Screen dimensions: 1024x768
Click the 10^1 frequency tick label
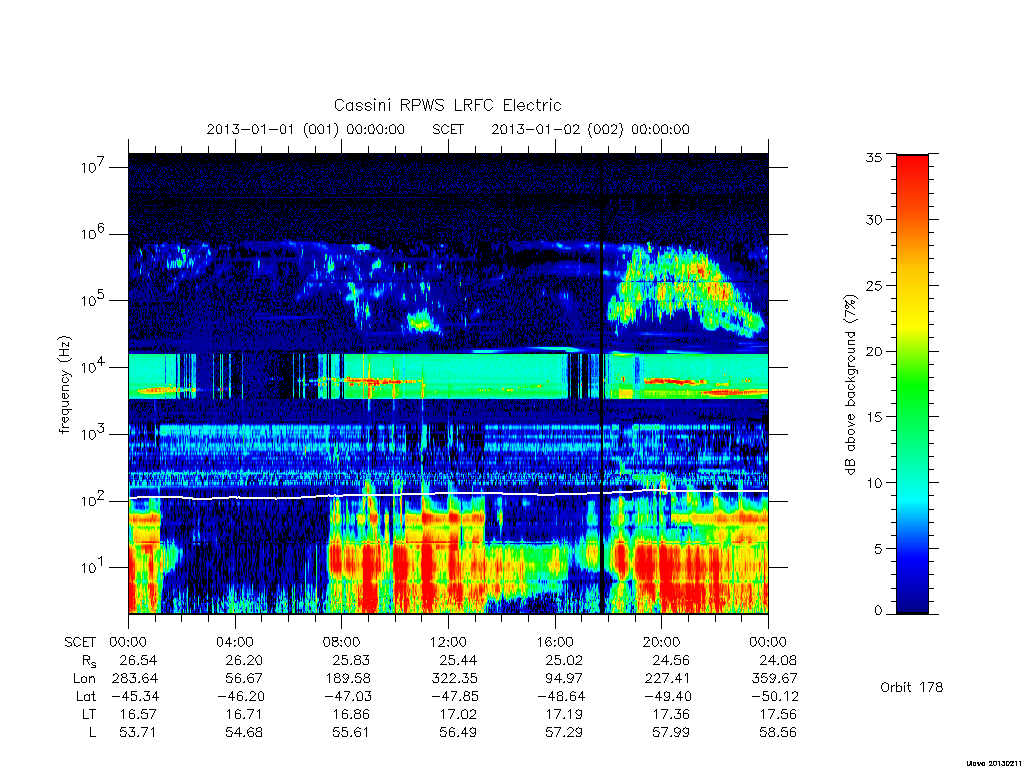point(92,566)
